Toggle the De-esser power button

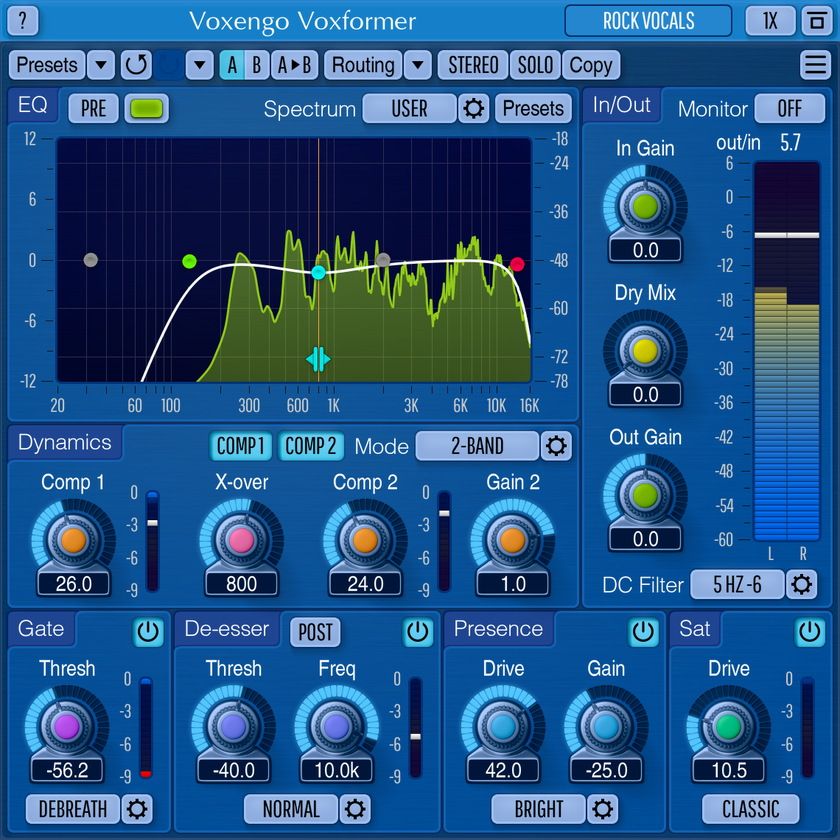pyautogui.click(x=417, y=632)
